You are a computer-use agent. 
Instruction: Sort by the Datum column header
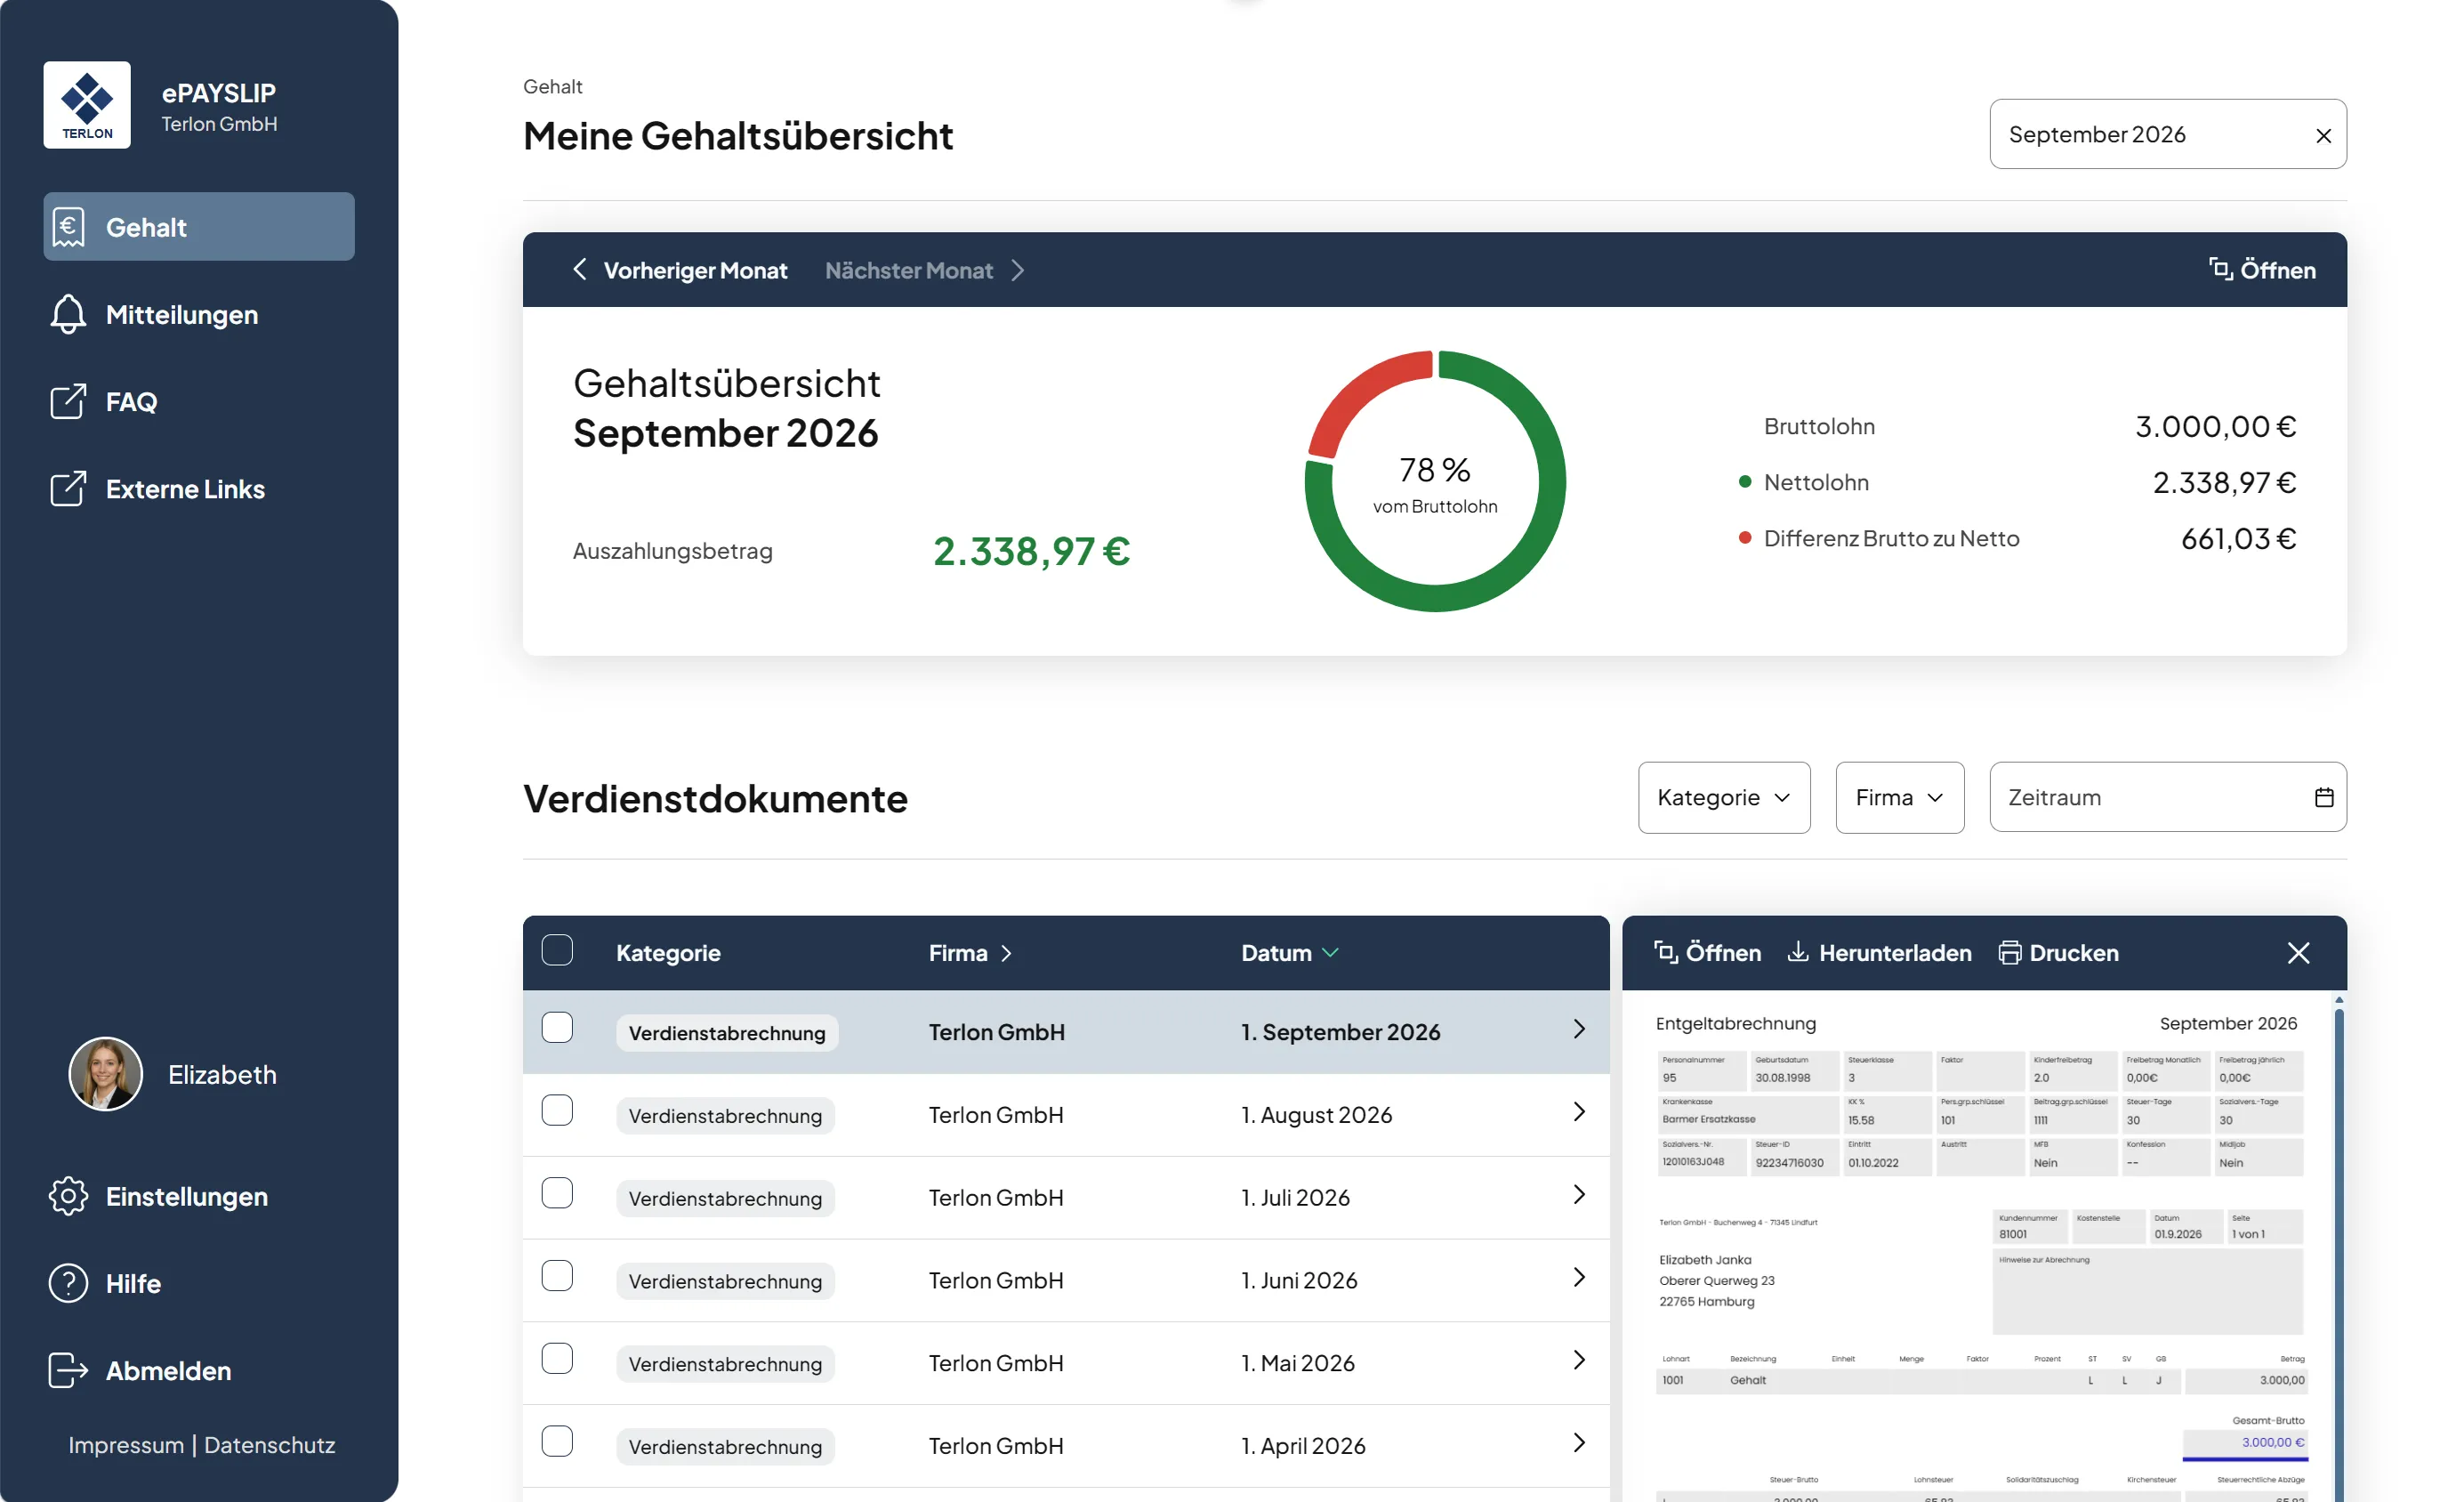1289,953
